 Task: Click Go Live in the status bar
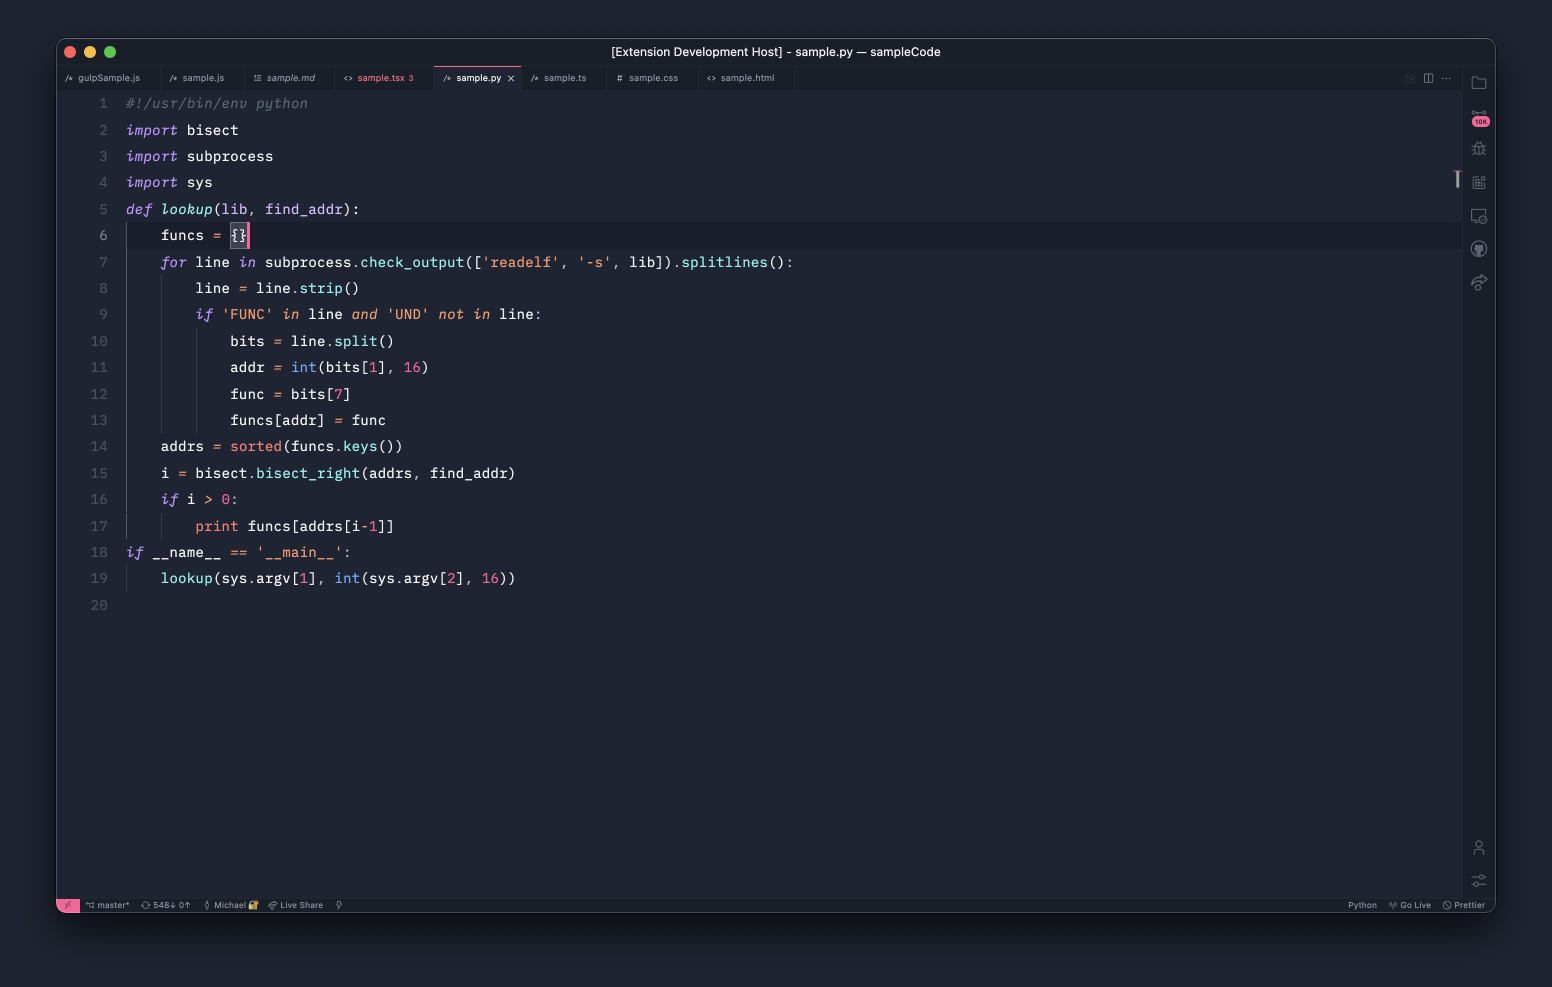coord(1410,905)
